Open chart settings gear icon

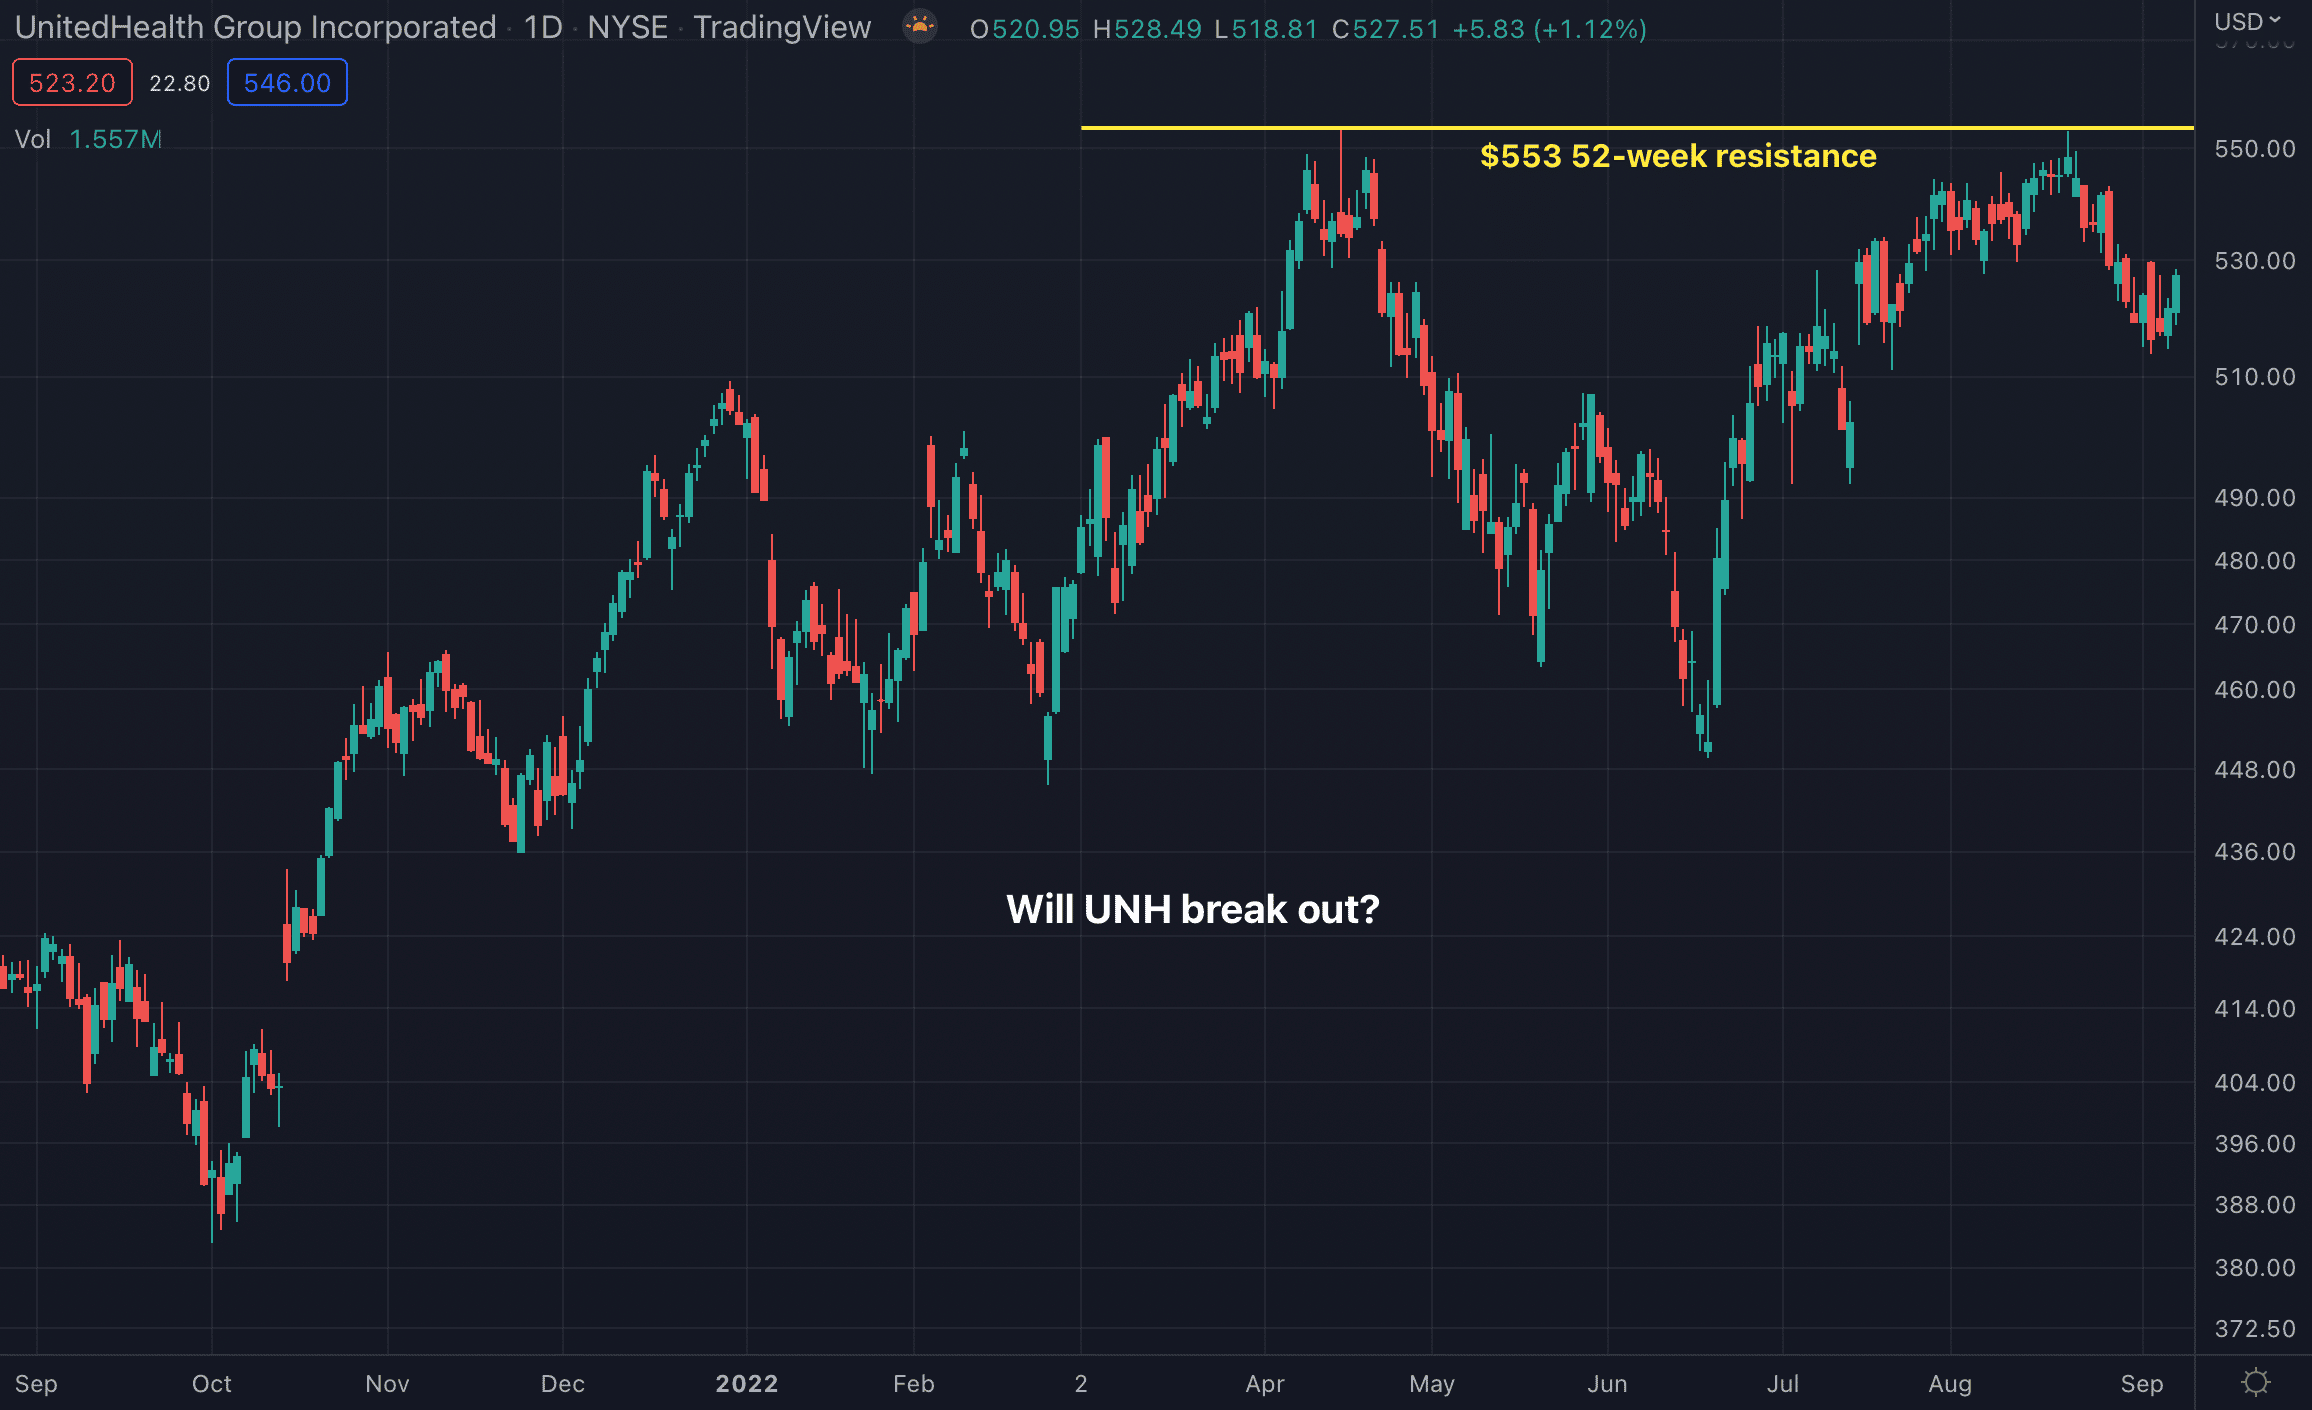click(2255, 1383)
